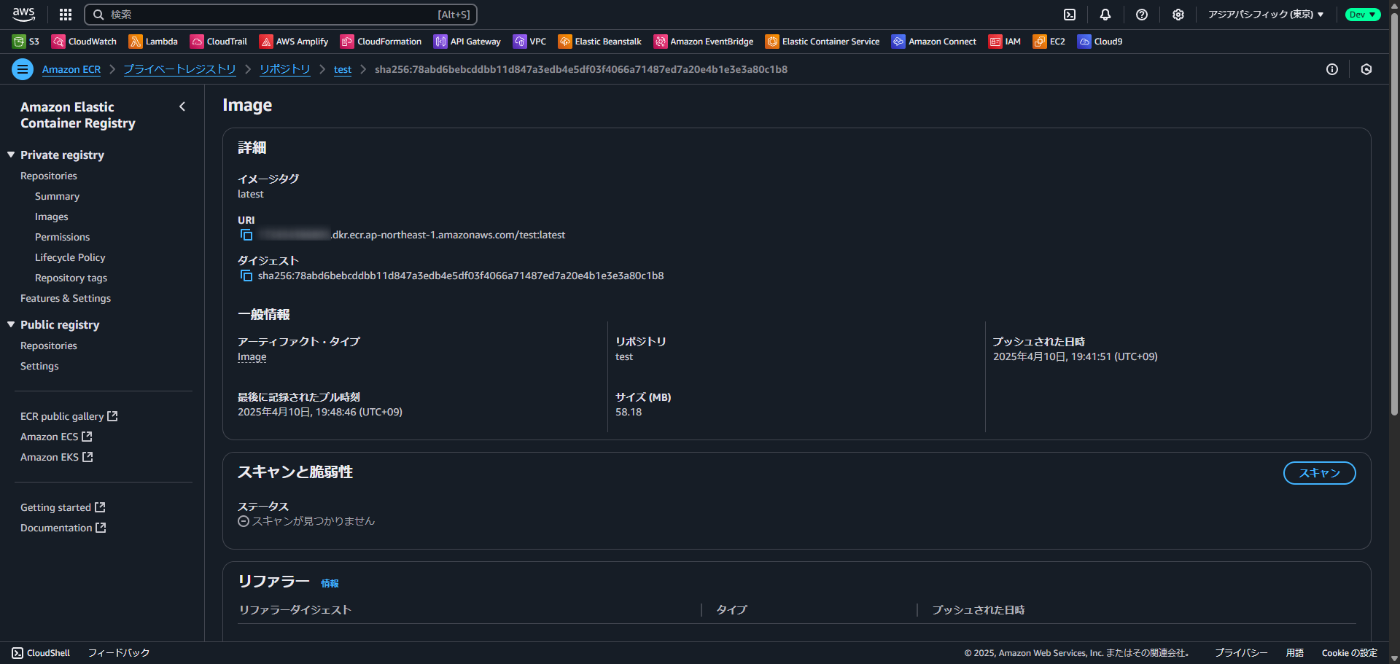Screen dimensions: 1400x664
Task: Open the API Gateway shortcut
Action: click(x=468, y=42)
